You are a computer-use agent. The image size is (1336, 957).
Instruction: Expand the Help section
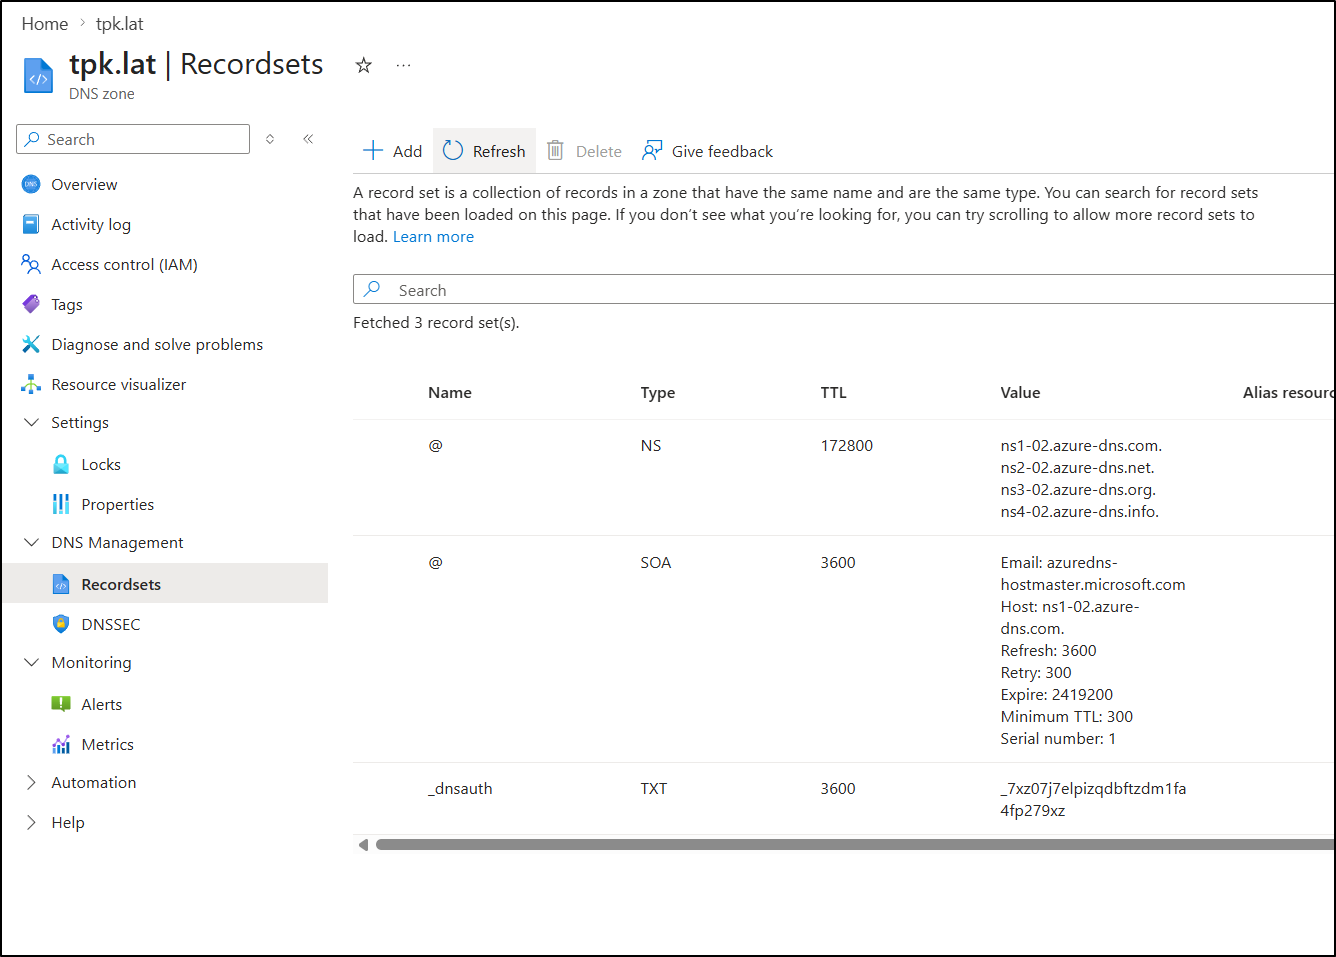click(32, 822)
